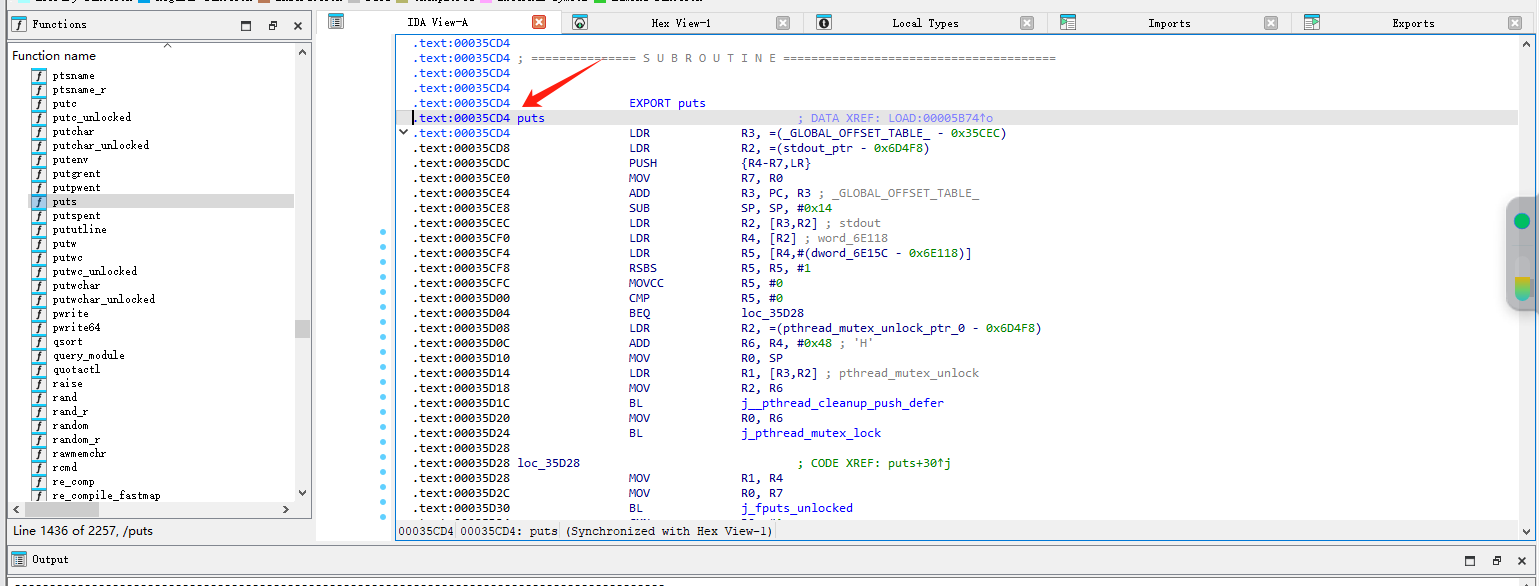The height and width of the screenshot is (586, 1539).
Task: Click the EXPORT puts line
Action: click(x=667, y=103)
